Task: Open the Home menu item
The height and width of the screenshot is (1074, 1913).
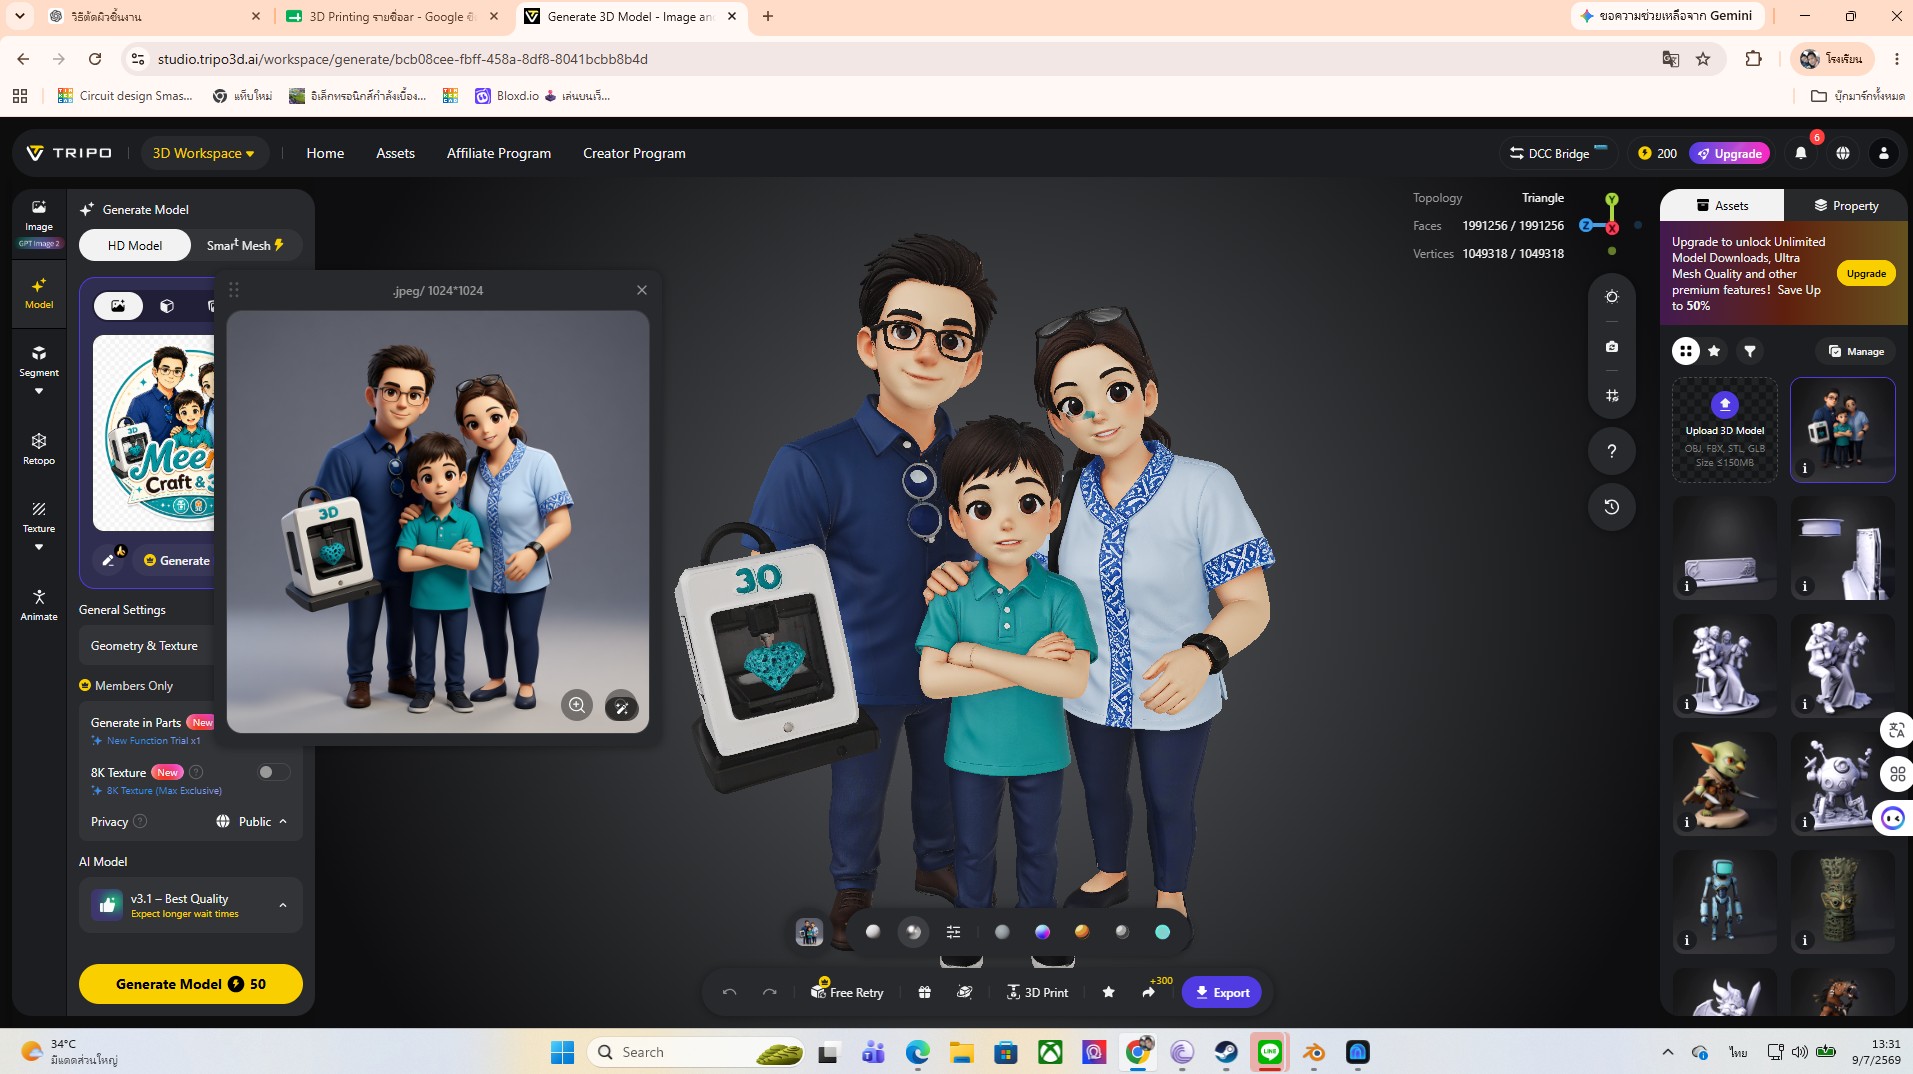Action: pos(325,153)
